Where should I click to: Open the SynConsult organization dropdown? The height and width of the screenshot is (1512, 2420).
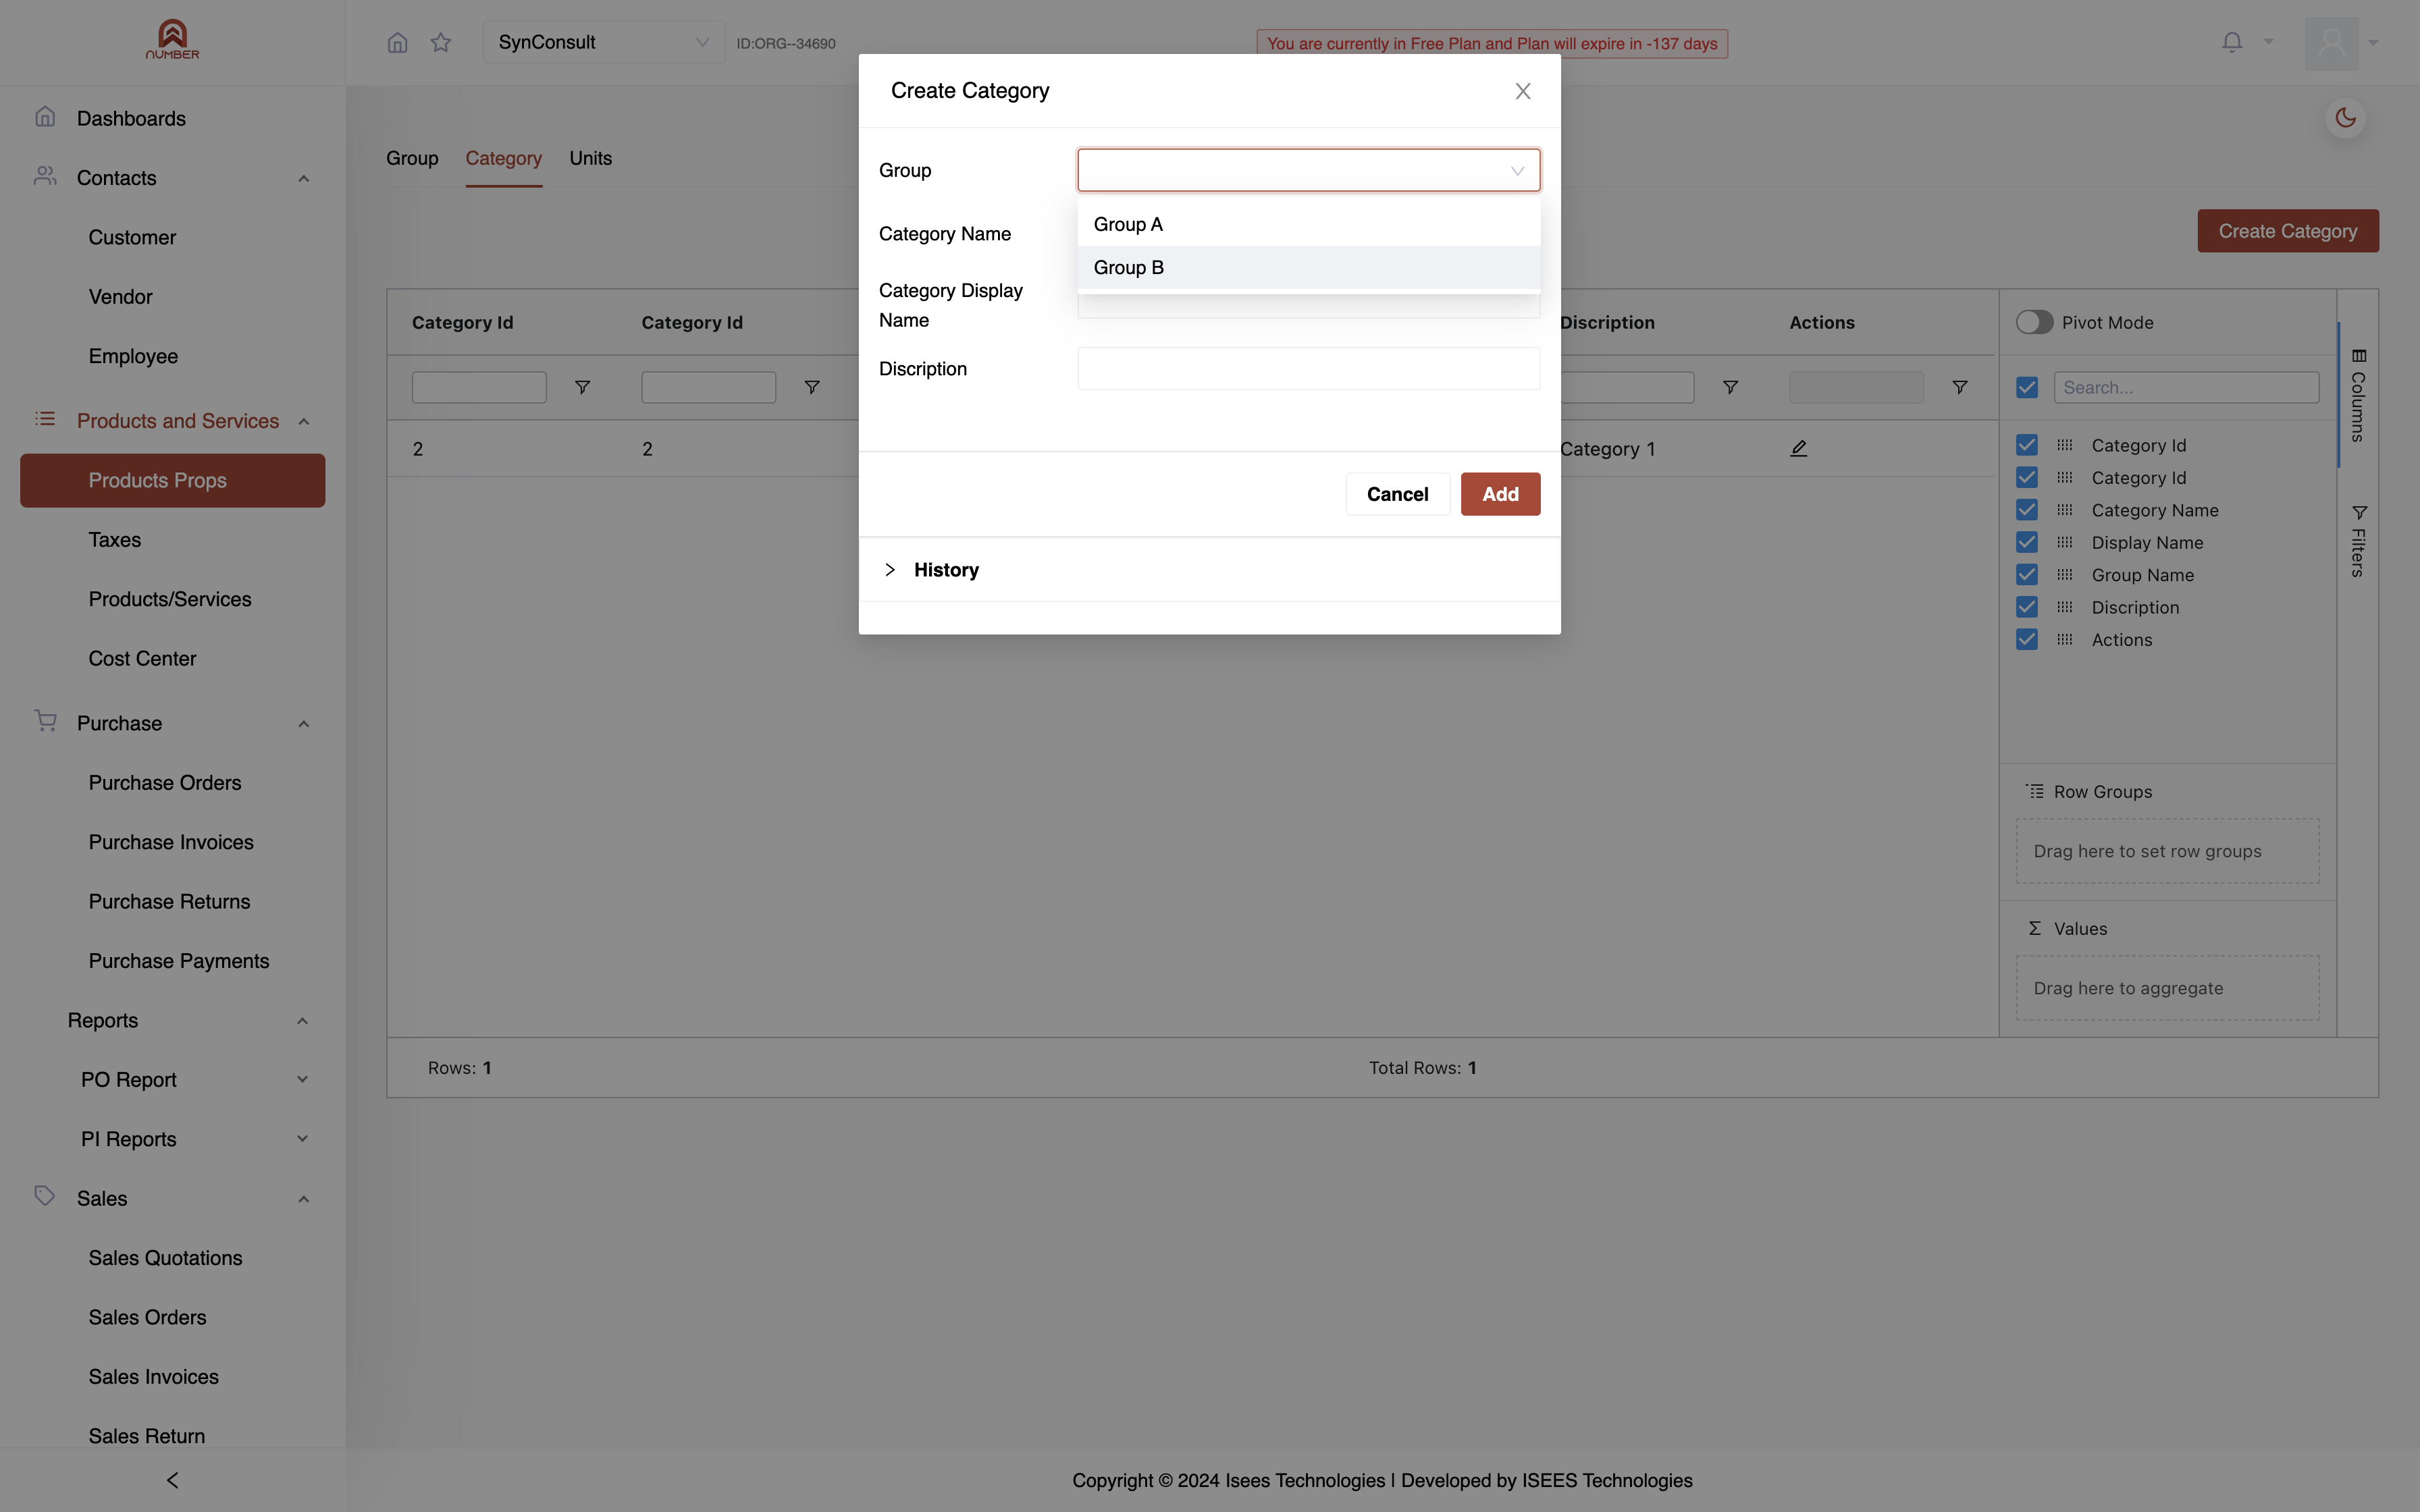click(x=604, y=42)
